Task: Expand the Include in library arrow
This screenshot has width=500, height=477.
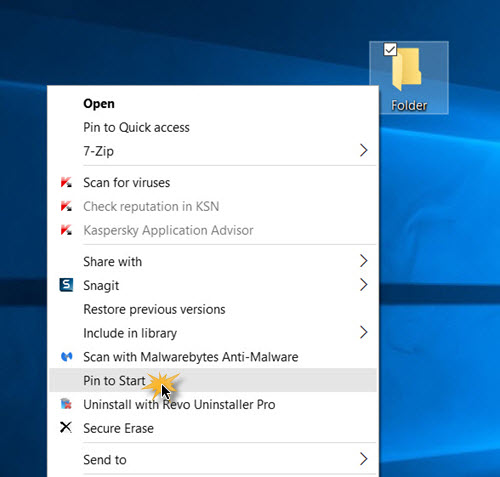Action: (364, 332)
